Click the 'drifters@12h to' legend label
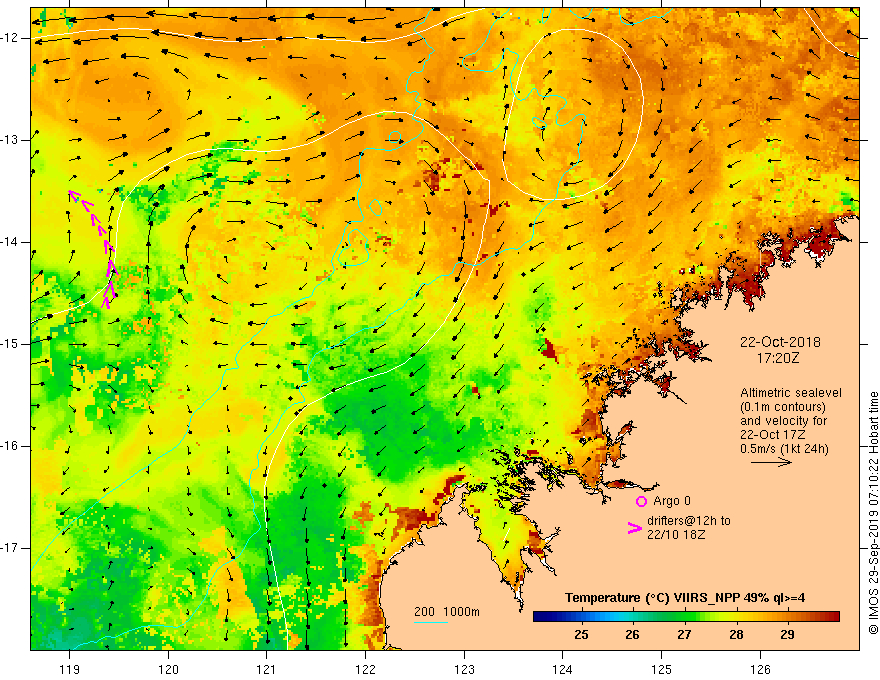 (x=689, y=521)
